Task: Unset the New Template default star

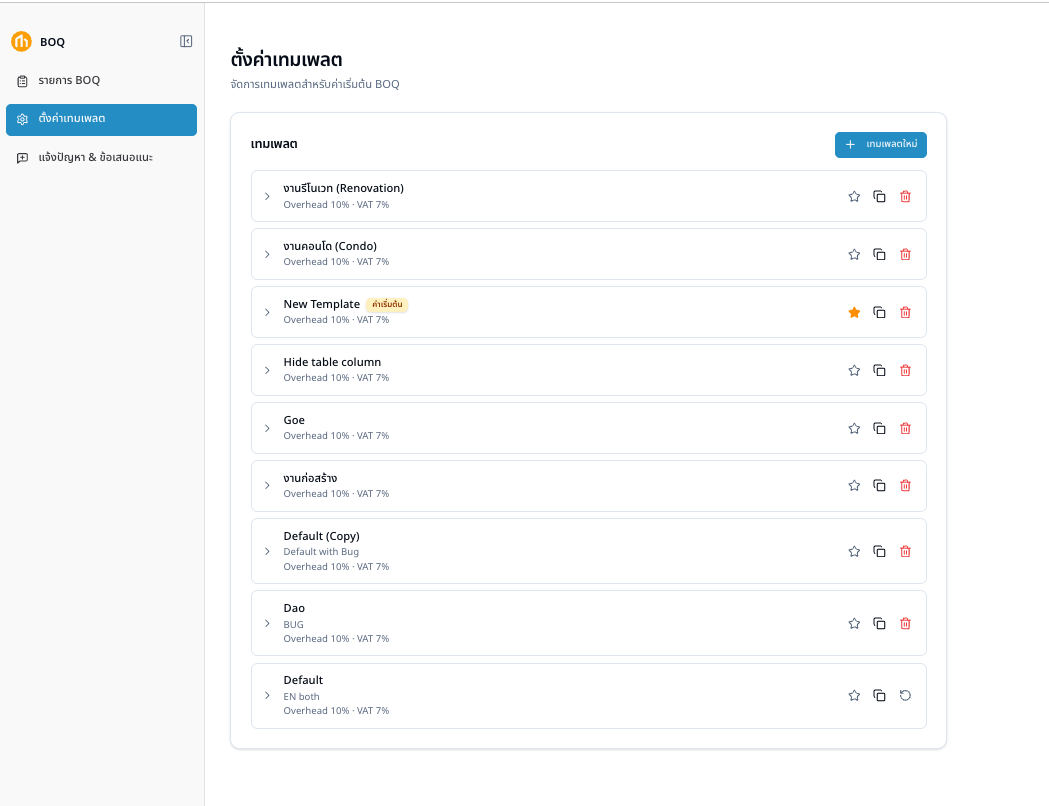Action: point(854,312)
